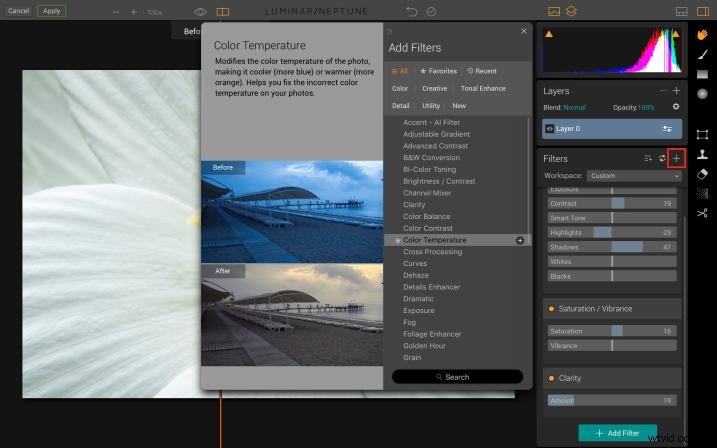Select the Radial mask tool
717x448 pixels.
(702, 94)
